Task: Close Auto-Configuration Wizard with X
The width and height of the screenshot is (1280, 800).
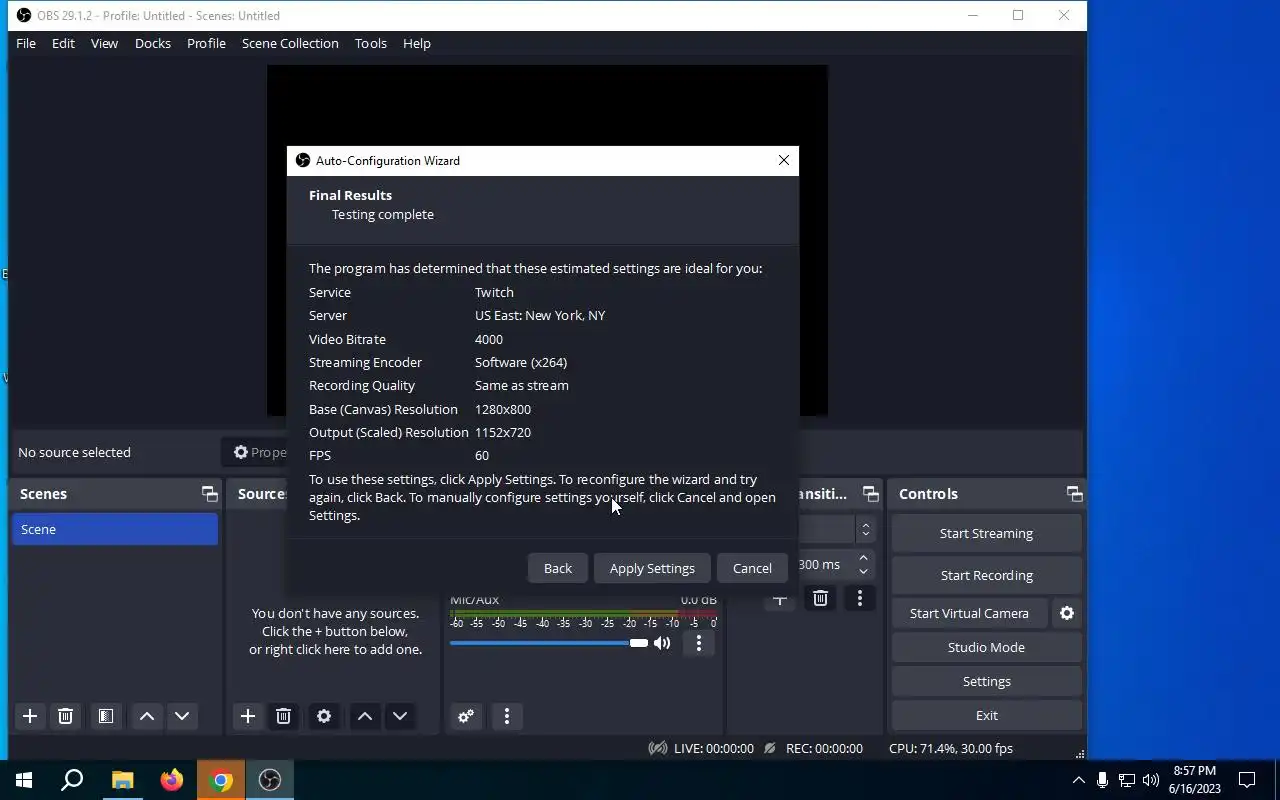Action: (784, 160)
